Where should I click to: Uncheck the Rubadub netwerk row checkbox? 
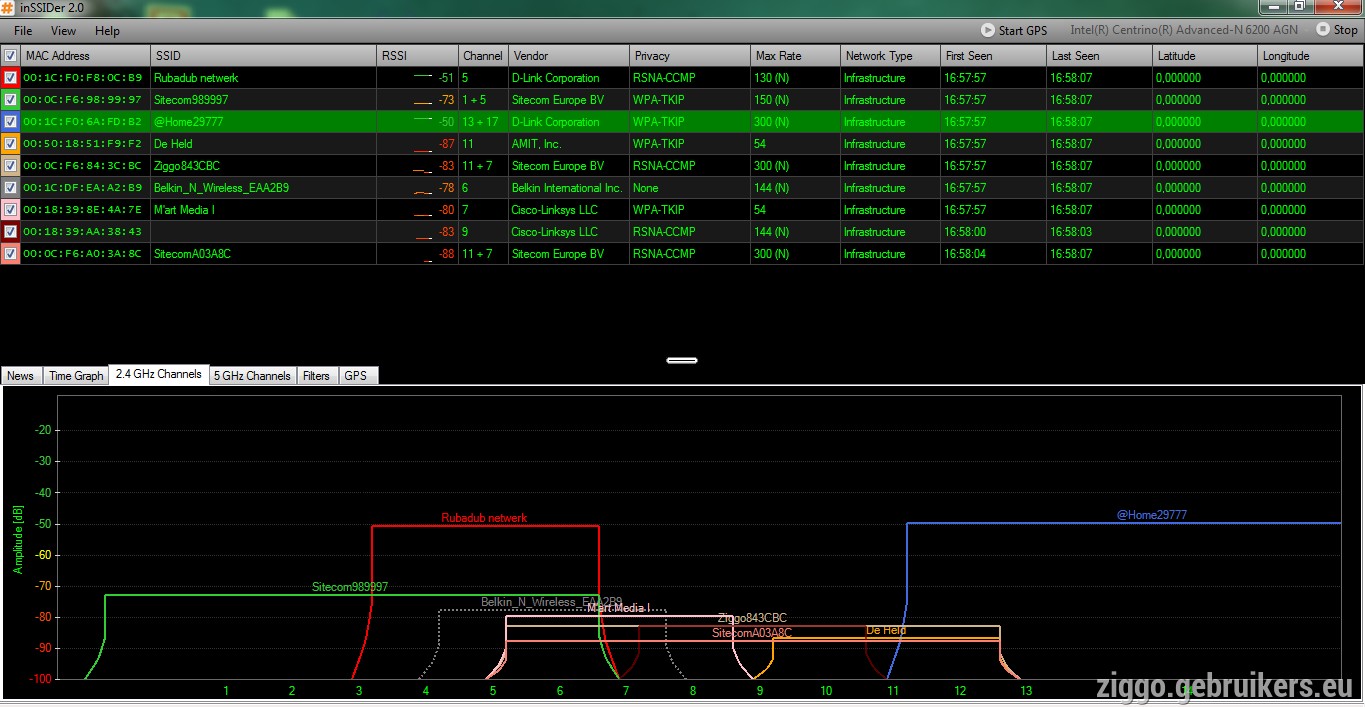coord(10,77)
